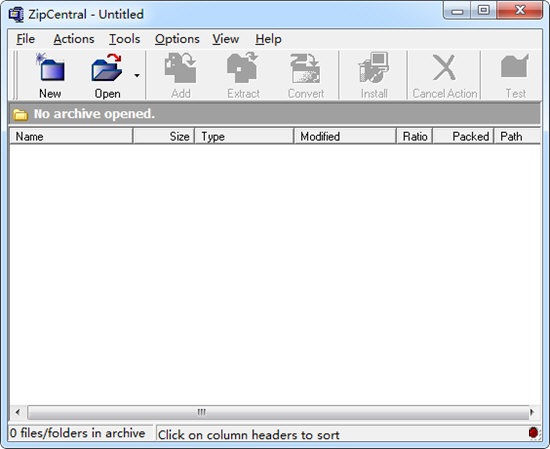Click the folder icon beside No archive opened

click(x=20, y=114)
